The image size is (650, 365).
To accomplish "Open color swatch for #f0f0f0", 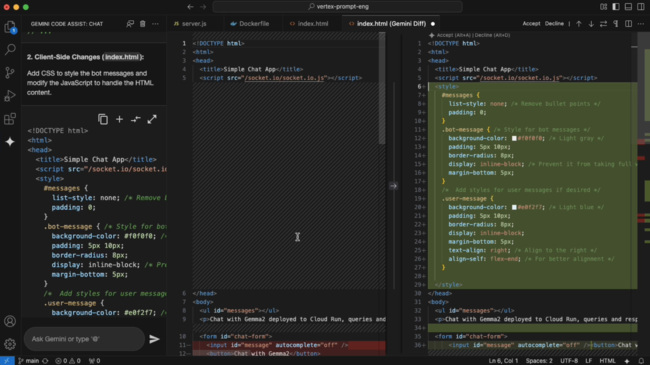I will [x=514, y=139].
